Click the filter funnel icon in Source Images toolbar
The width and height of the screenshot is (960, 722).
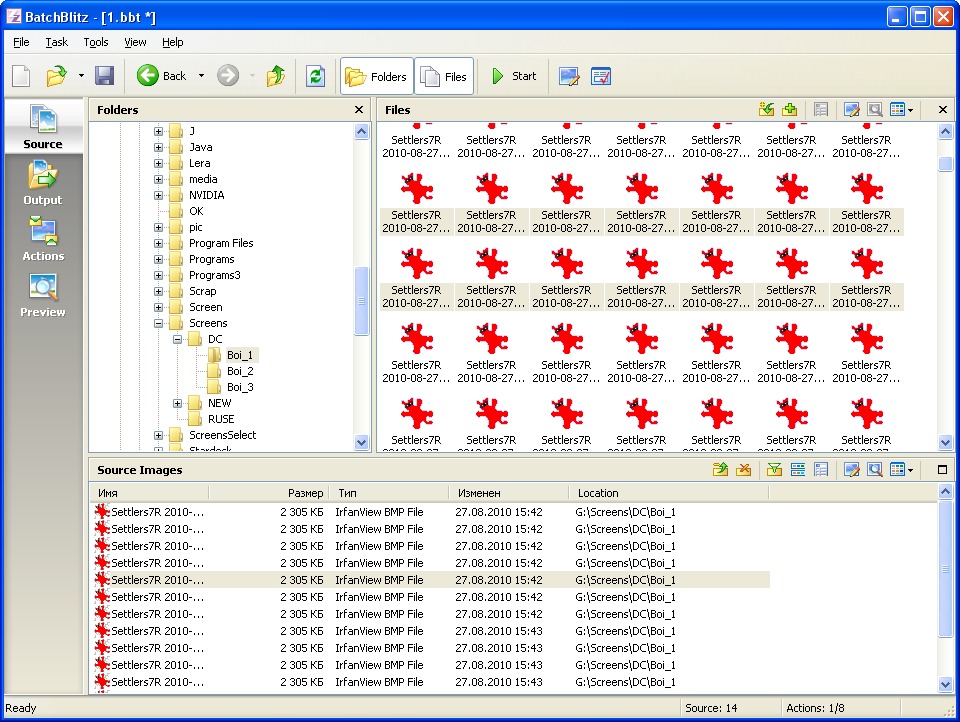tap(773, 469)
